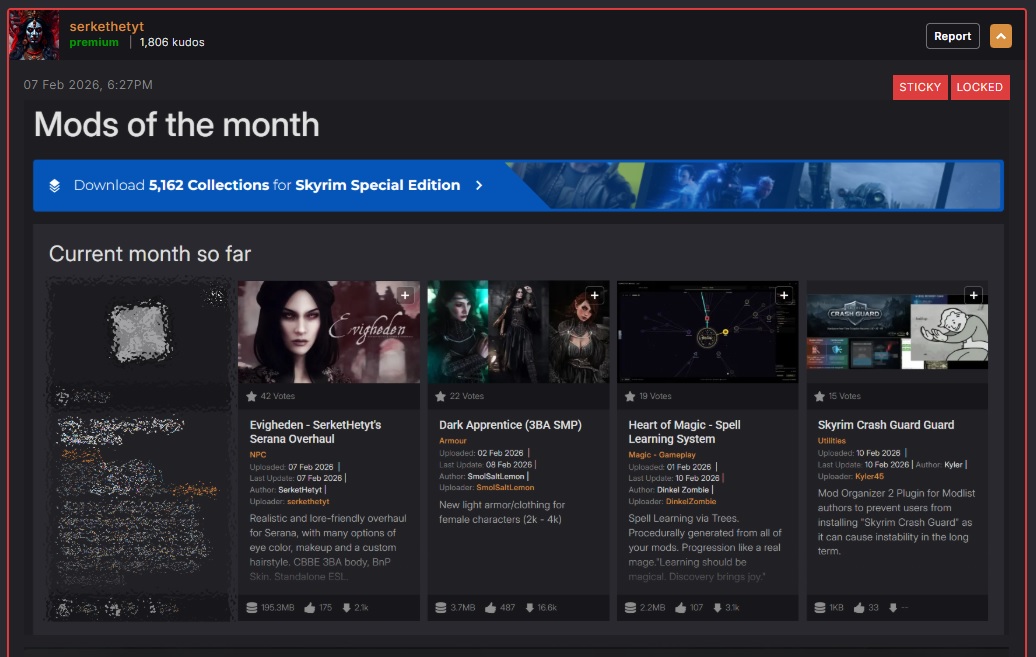Add Skyrim Crash Guard Guard with plus icon
Screen dimensions: 1036x657
(973, 295)
